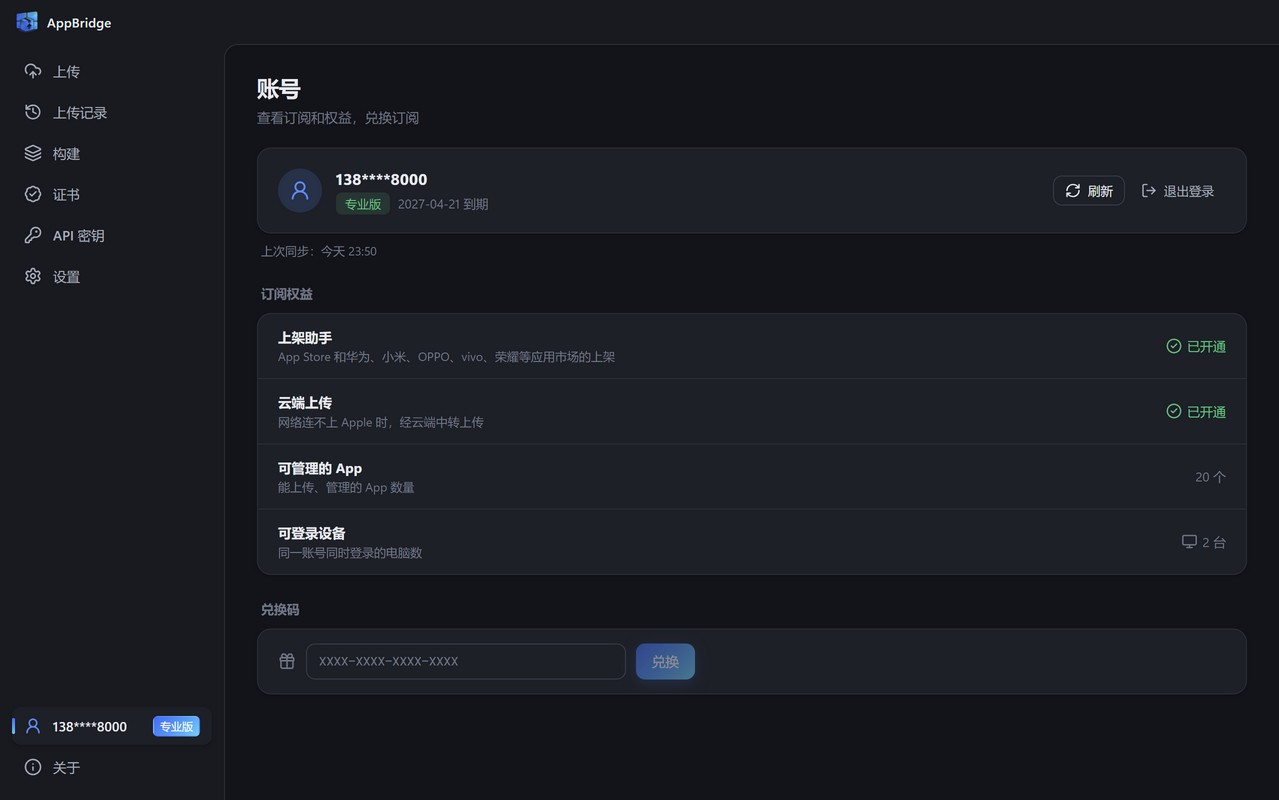The height and width of the screenshot is (800, 1279).
Task: Click the 上架助手 row title
Action: [305, 338]
